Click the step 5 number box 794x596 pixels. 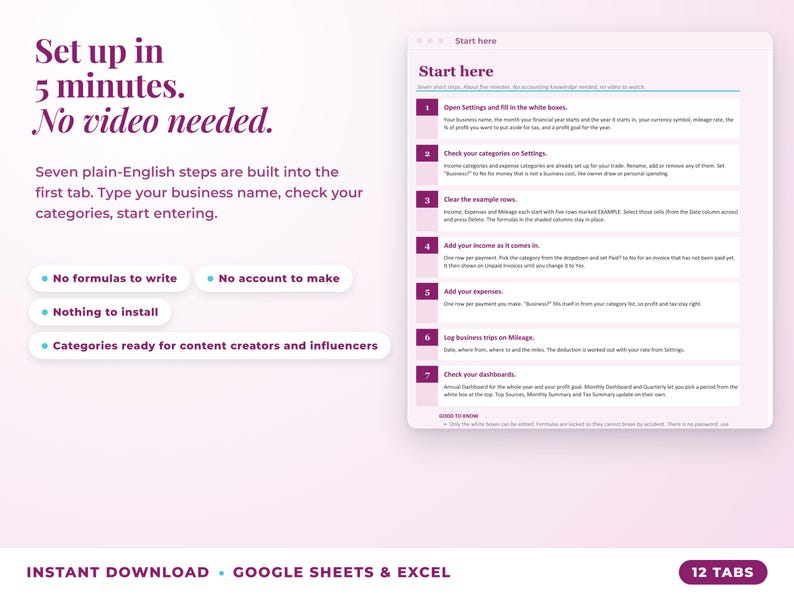tap(427, 292)
